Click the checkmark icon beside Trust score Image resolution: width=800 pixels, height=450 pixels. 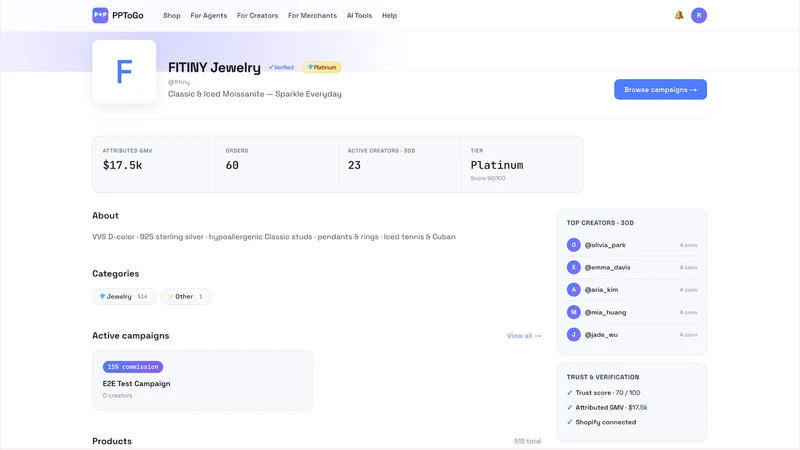(x=569, y=393)
